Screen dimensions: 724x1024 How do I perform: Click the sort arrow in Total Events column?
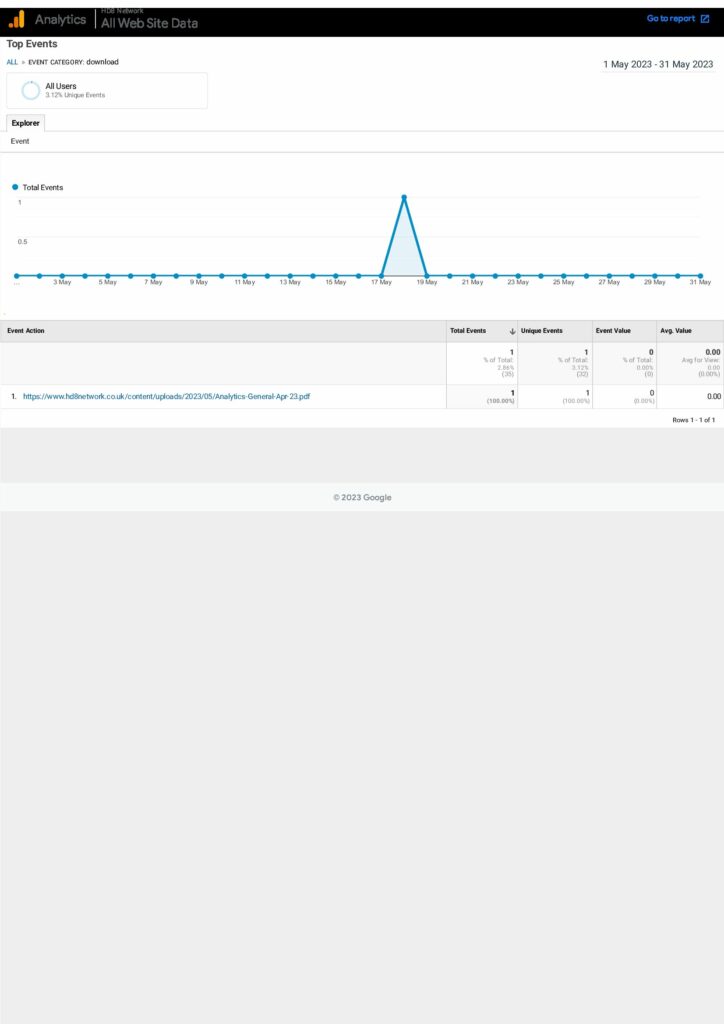click(x=512, y=331)
